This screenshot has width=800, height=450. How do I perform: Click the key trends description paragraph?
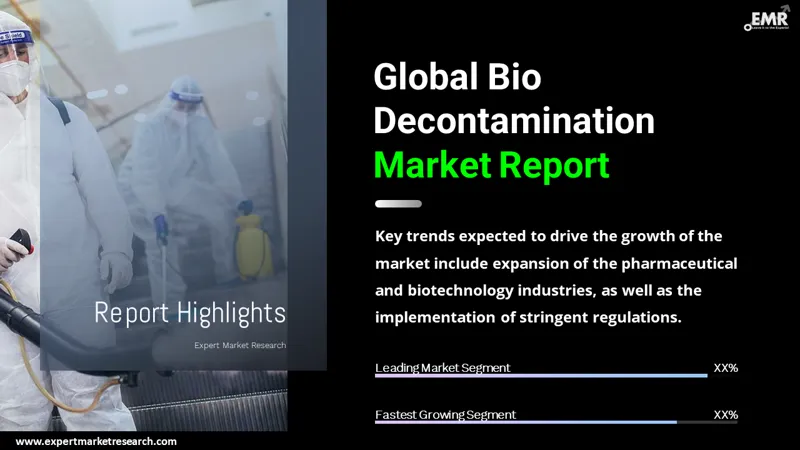[555, 276]
